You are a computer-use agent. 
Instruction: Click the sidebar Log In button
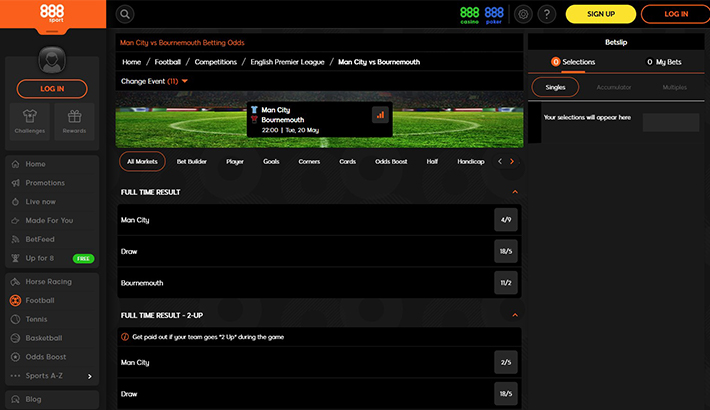pyautogui.click(x=52, y=89)
